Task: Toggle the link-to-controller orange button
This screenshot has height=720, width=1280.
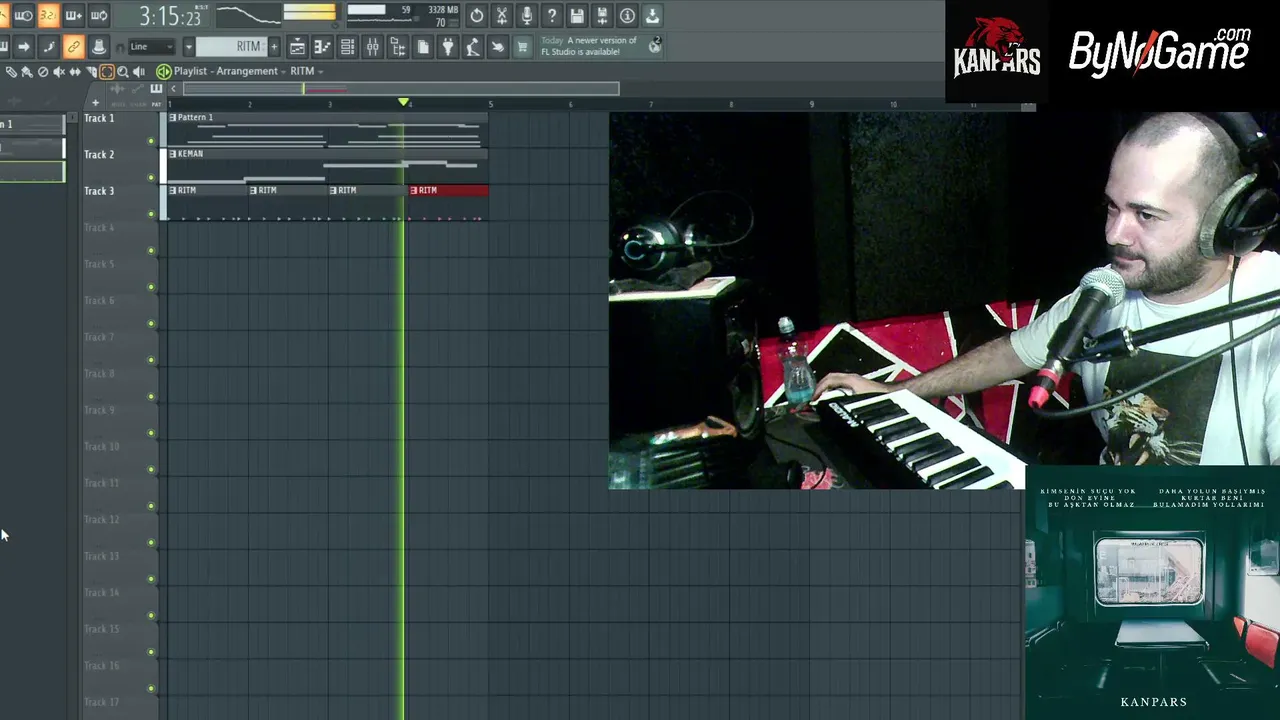Action: 73,47
